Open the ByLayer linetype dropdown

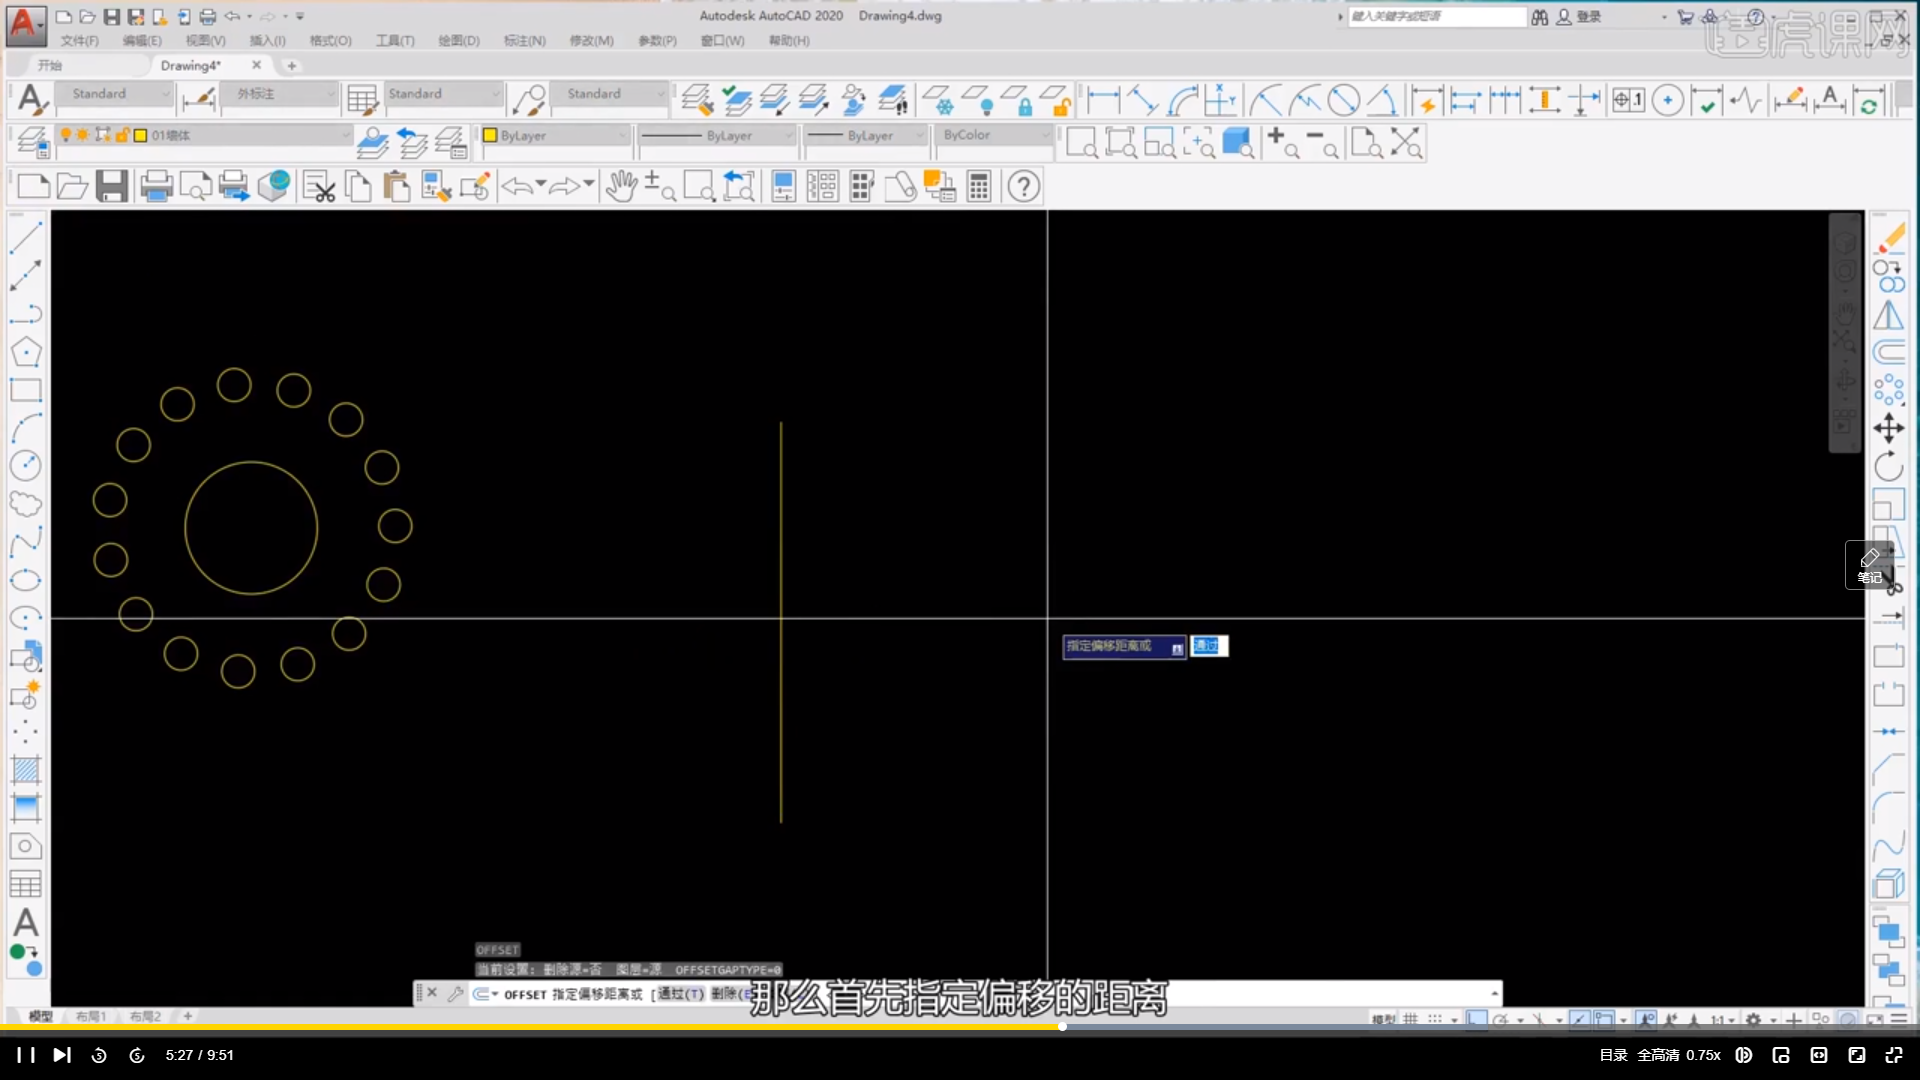click(x=716, y=135)
